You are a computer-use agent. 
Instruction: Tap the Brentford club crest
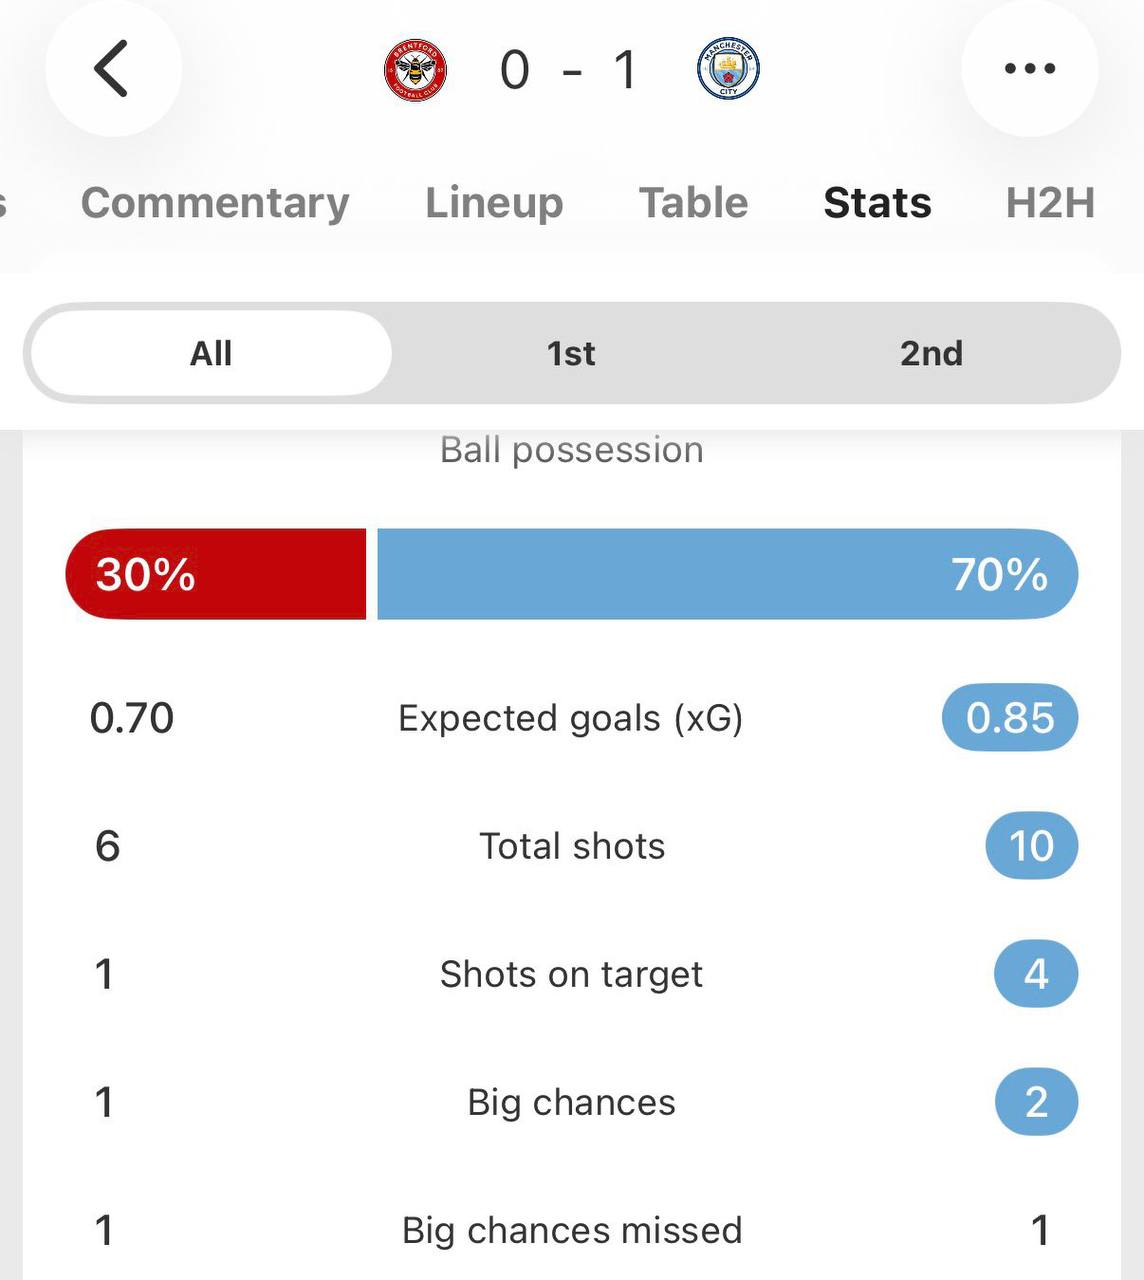[416, 70]
